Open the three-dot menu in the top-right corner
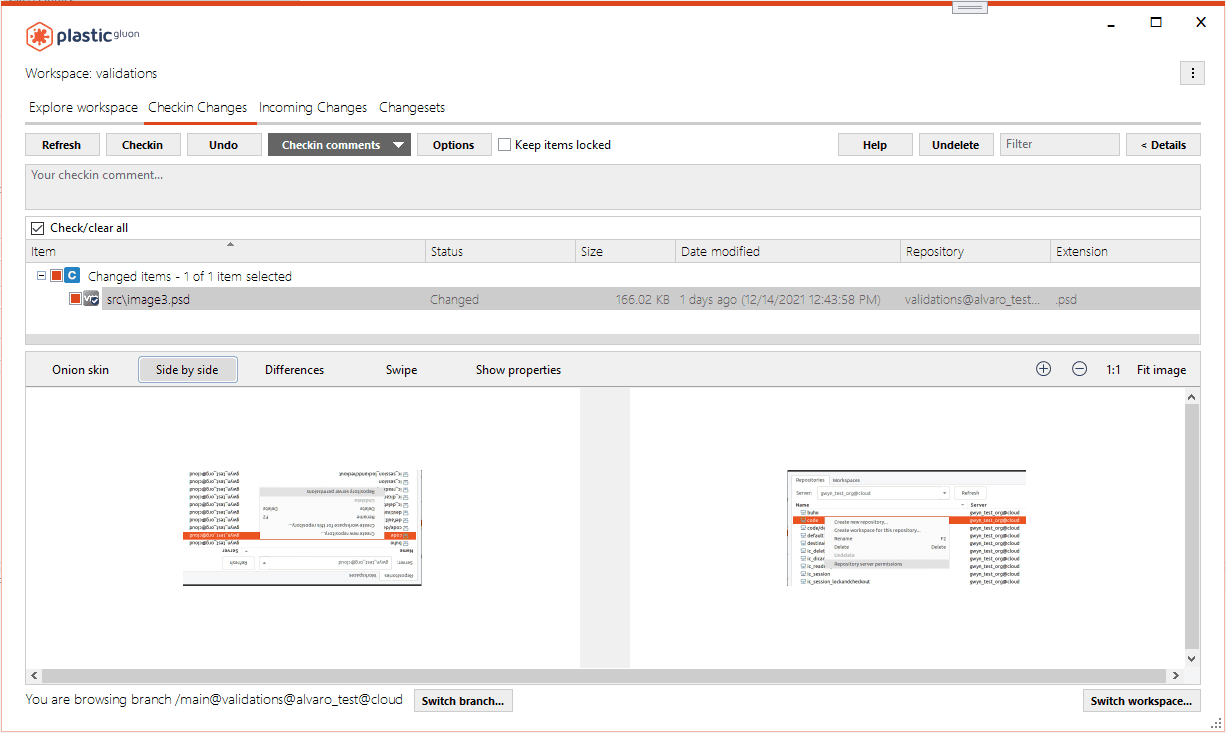The width and height of the screenshot is (1226, 733). [x=1192, y=73]
